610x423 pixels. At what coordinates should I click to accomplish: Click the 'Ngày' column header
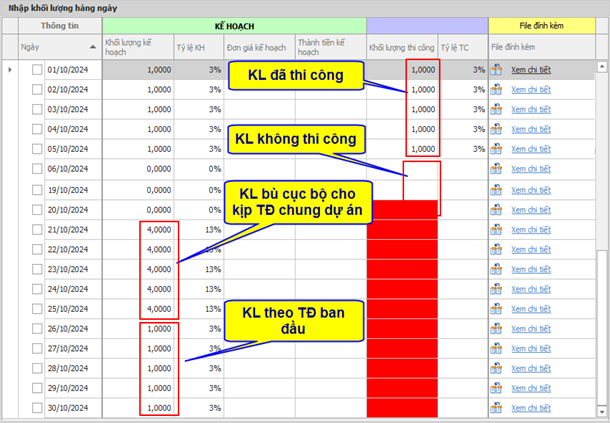coord(31,47)
